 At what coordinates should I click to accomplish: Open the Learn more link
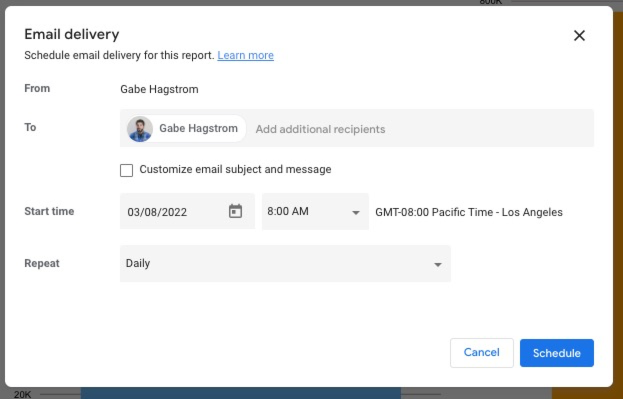[x=245, y=55]
